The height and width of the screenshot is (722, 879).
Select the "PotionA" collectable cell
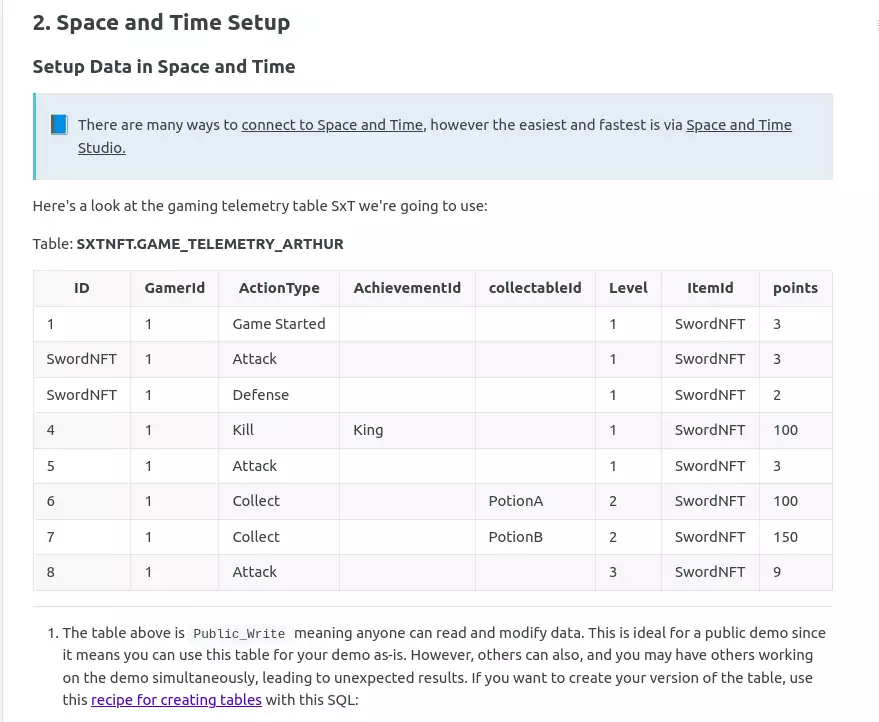coord(516,501)
